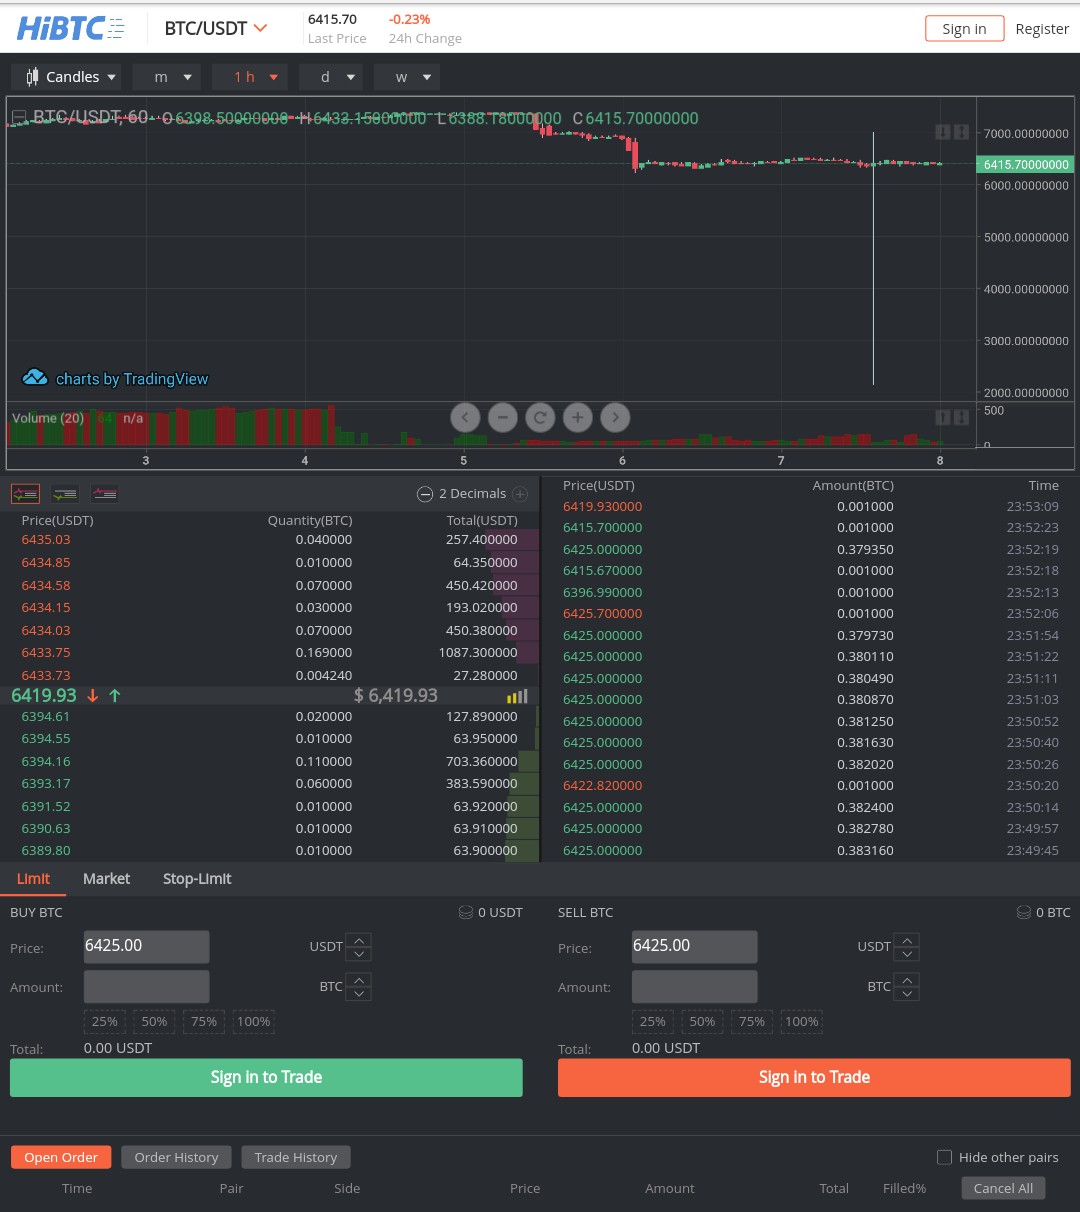Increase decimals with the plus icon
1080x1212 pixels.
click(520, 494)
